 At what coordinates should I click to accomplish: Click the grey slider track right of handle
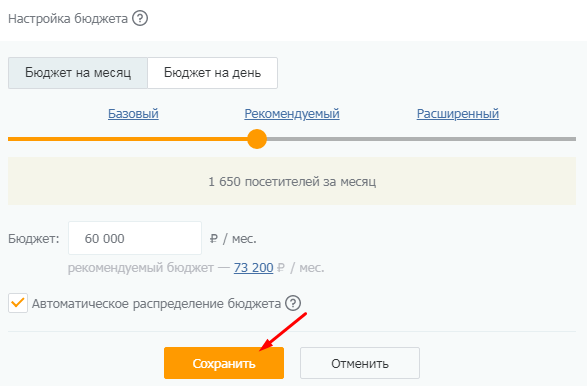click(421, 139)
